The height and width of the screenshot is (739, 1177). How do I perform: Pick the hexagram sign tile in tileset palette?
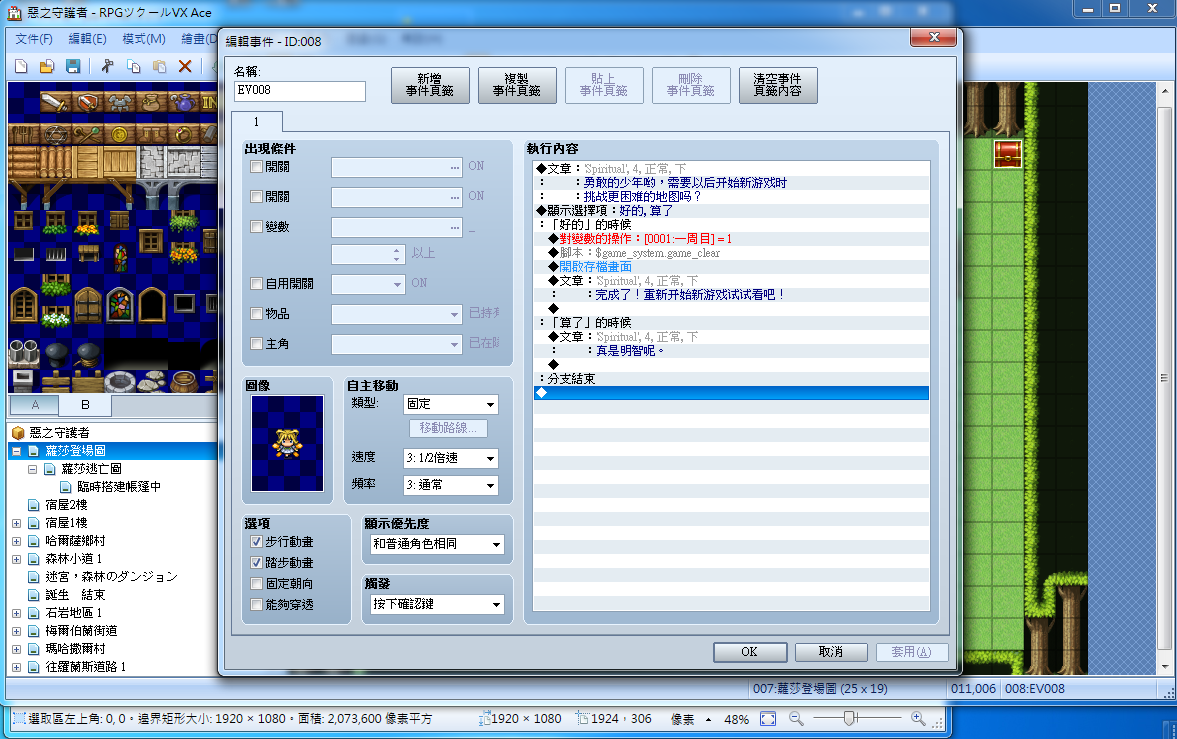tap(56, 134)
